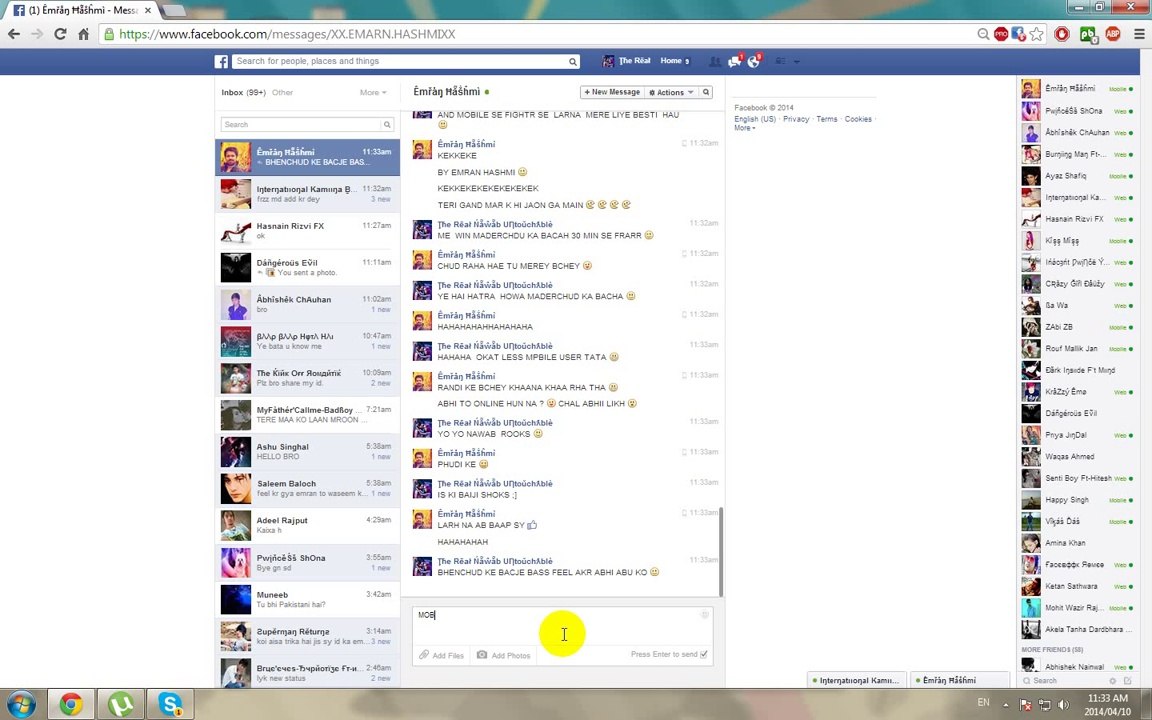Click the search magnifier in Facebook's search bar
The width and height of the screenshot is (1152, 720).
(572, 62)
